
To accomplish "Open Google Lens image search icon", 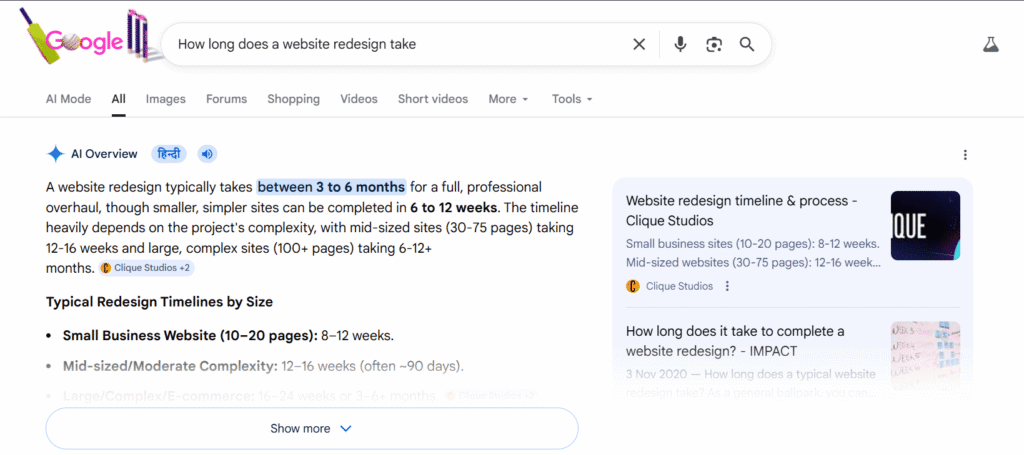I will click(714, 44).
